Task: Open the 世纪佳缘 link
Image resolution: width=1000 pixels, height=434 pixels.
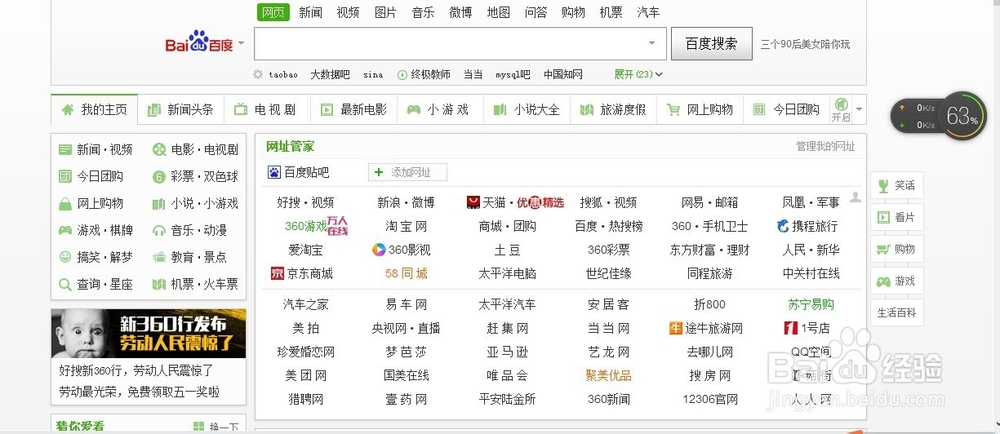Action: (608, 273)
